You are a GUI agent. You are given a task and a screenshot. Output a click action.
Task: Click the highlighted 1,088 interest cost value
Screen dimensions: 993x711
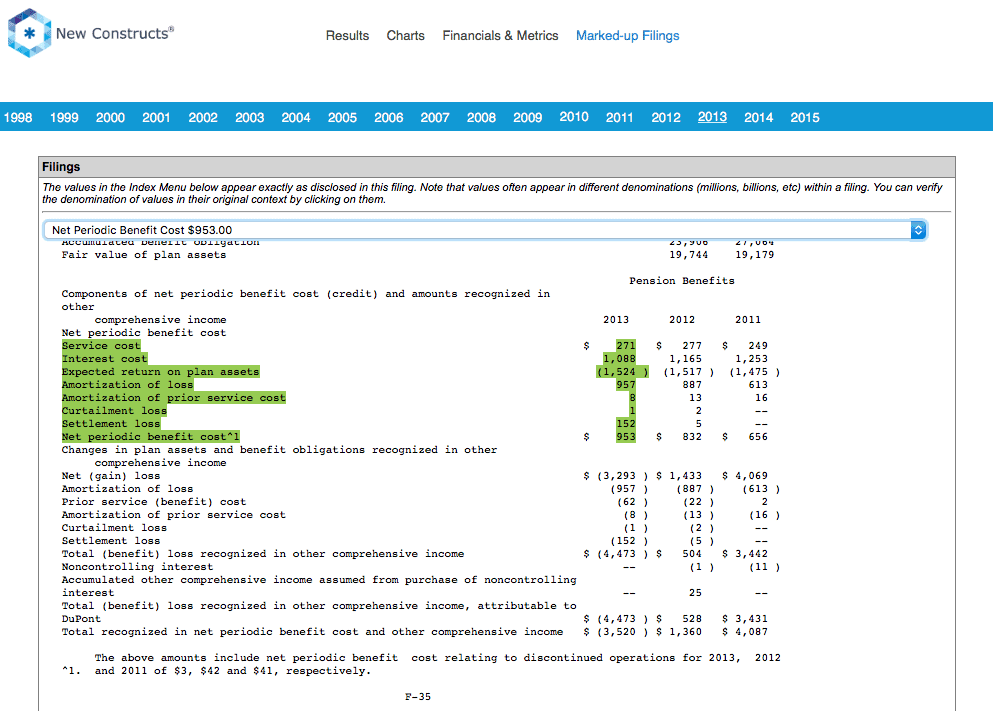619,359
